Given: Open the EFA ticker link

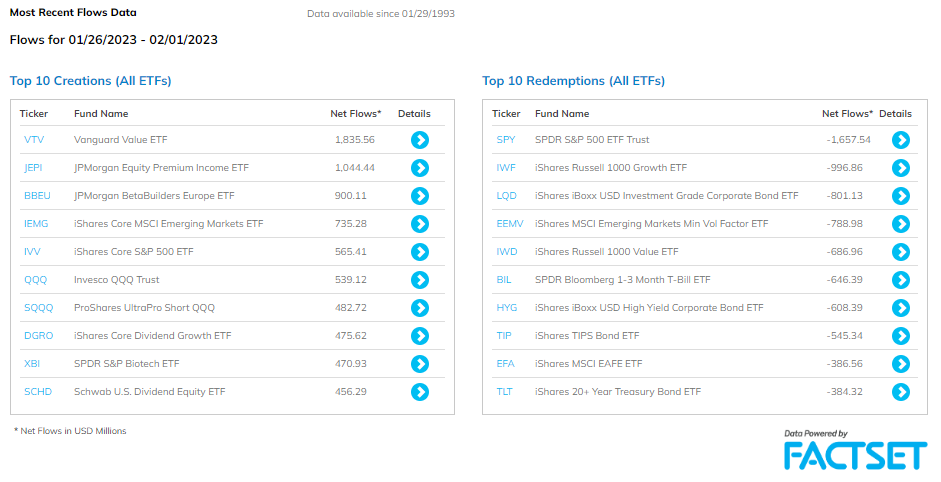Looking at the screenshot, I should coord(505,364).
